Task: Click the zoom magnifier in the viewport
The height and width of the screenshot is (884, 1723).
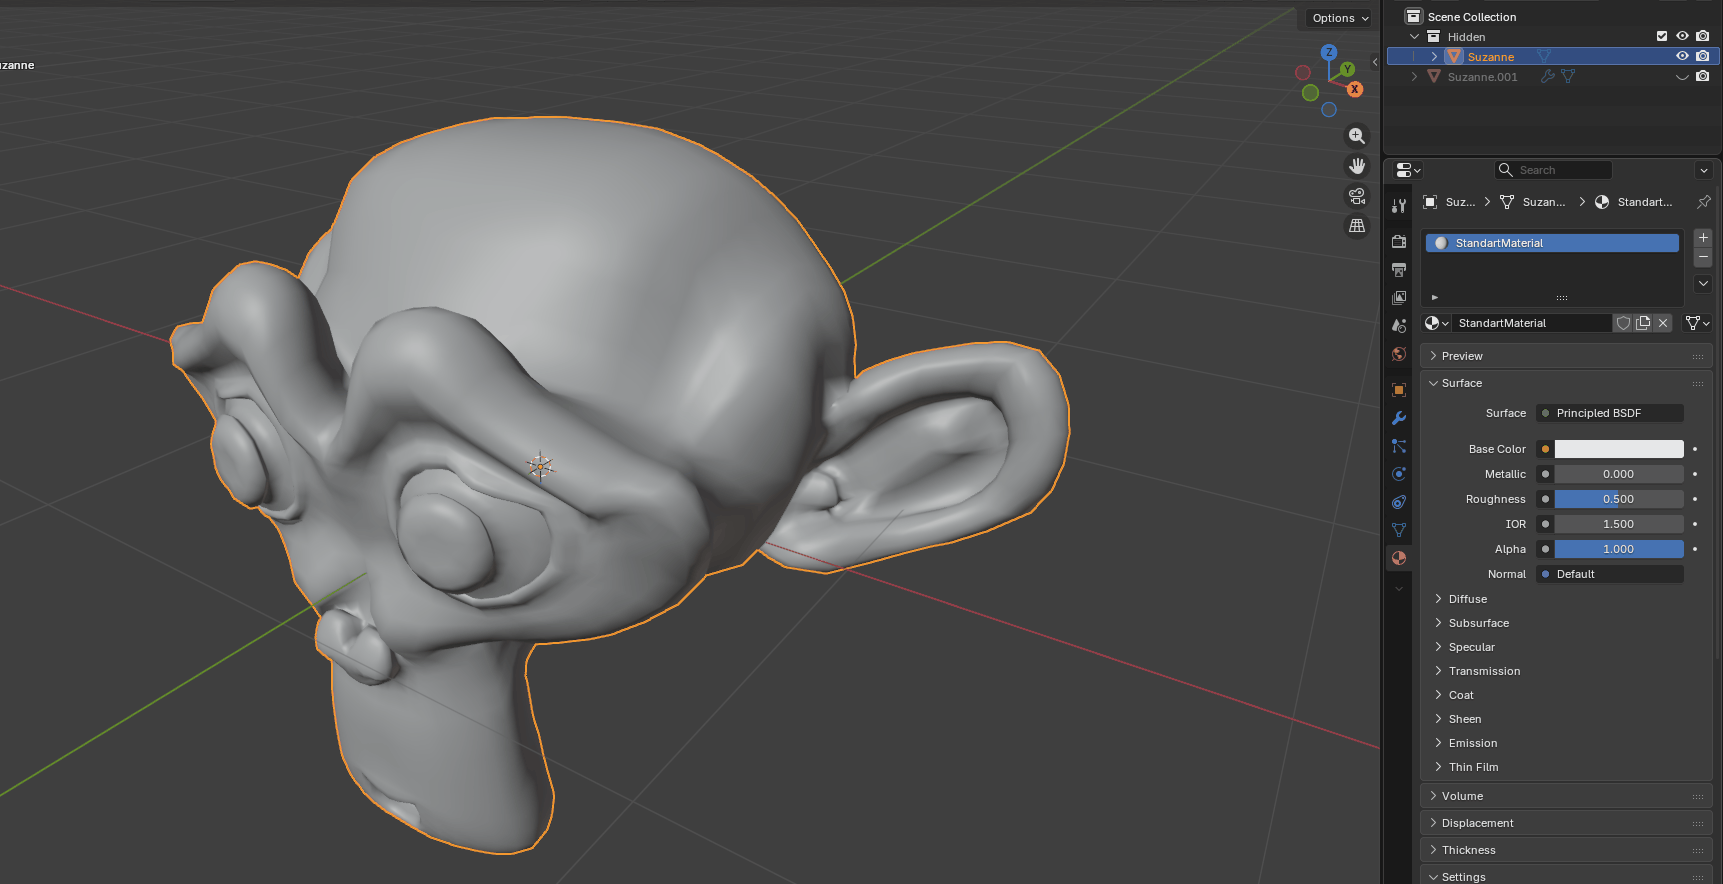Action: 1357,136
